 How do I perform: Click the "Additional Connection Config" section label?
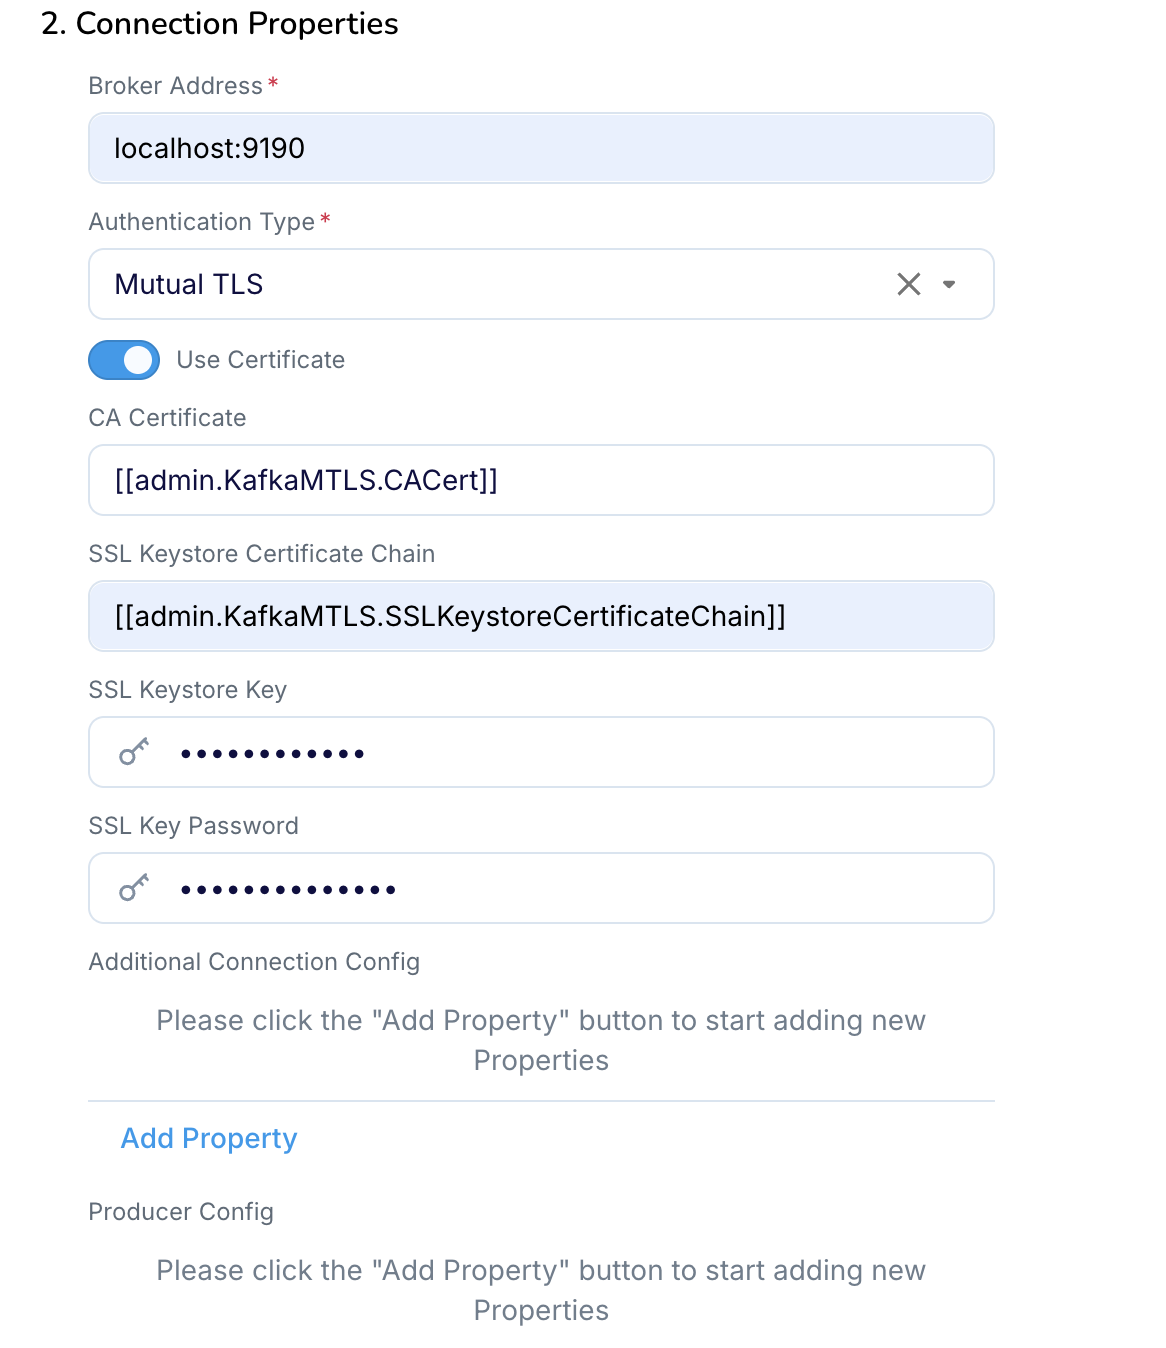[254, 962]
